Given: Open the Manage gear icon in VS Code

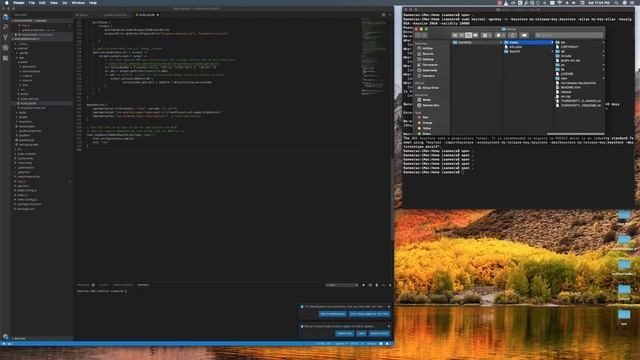Looking at the screenshot, I should point(5,336).
